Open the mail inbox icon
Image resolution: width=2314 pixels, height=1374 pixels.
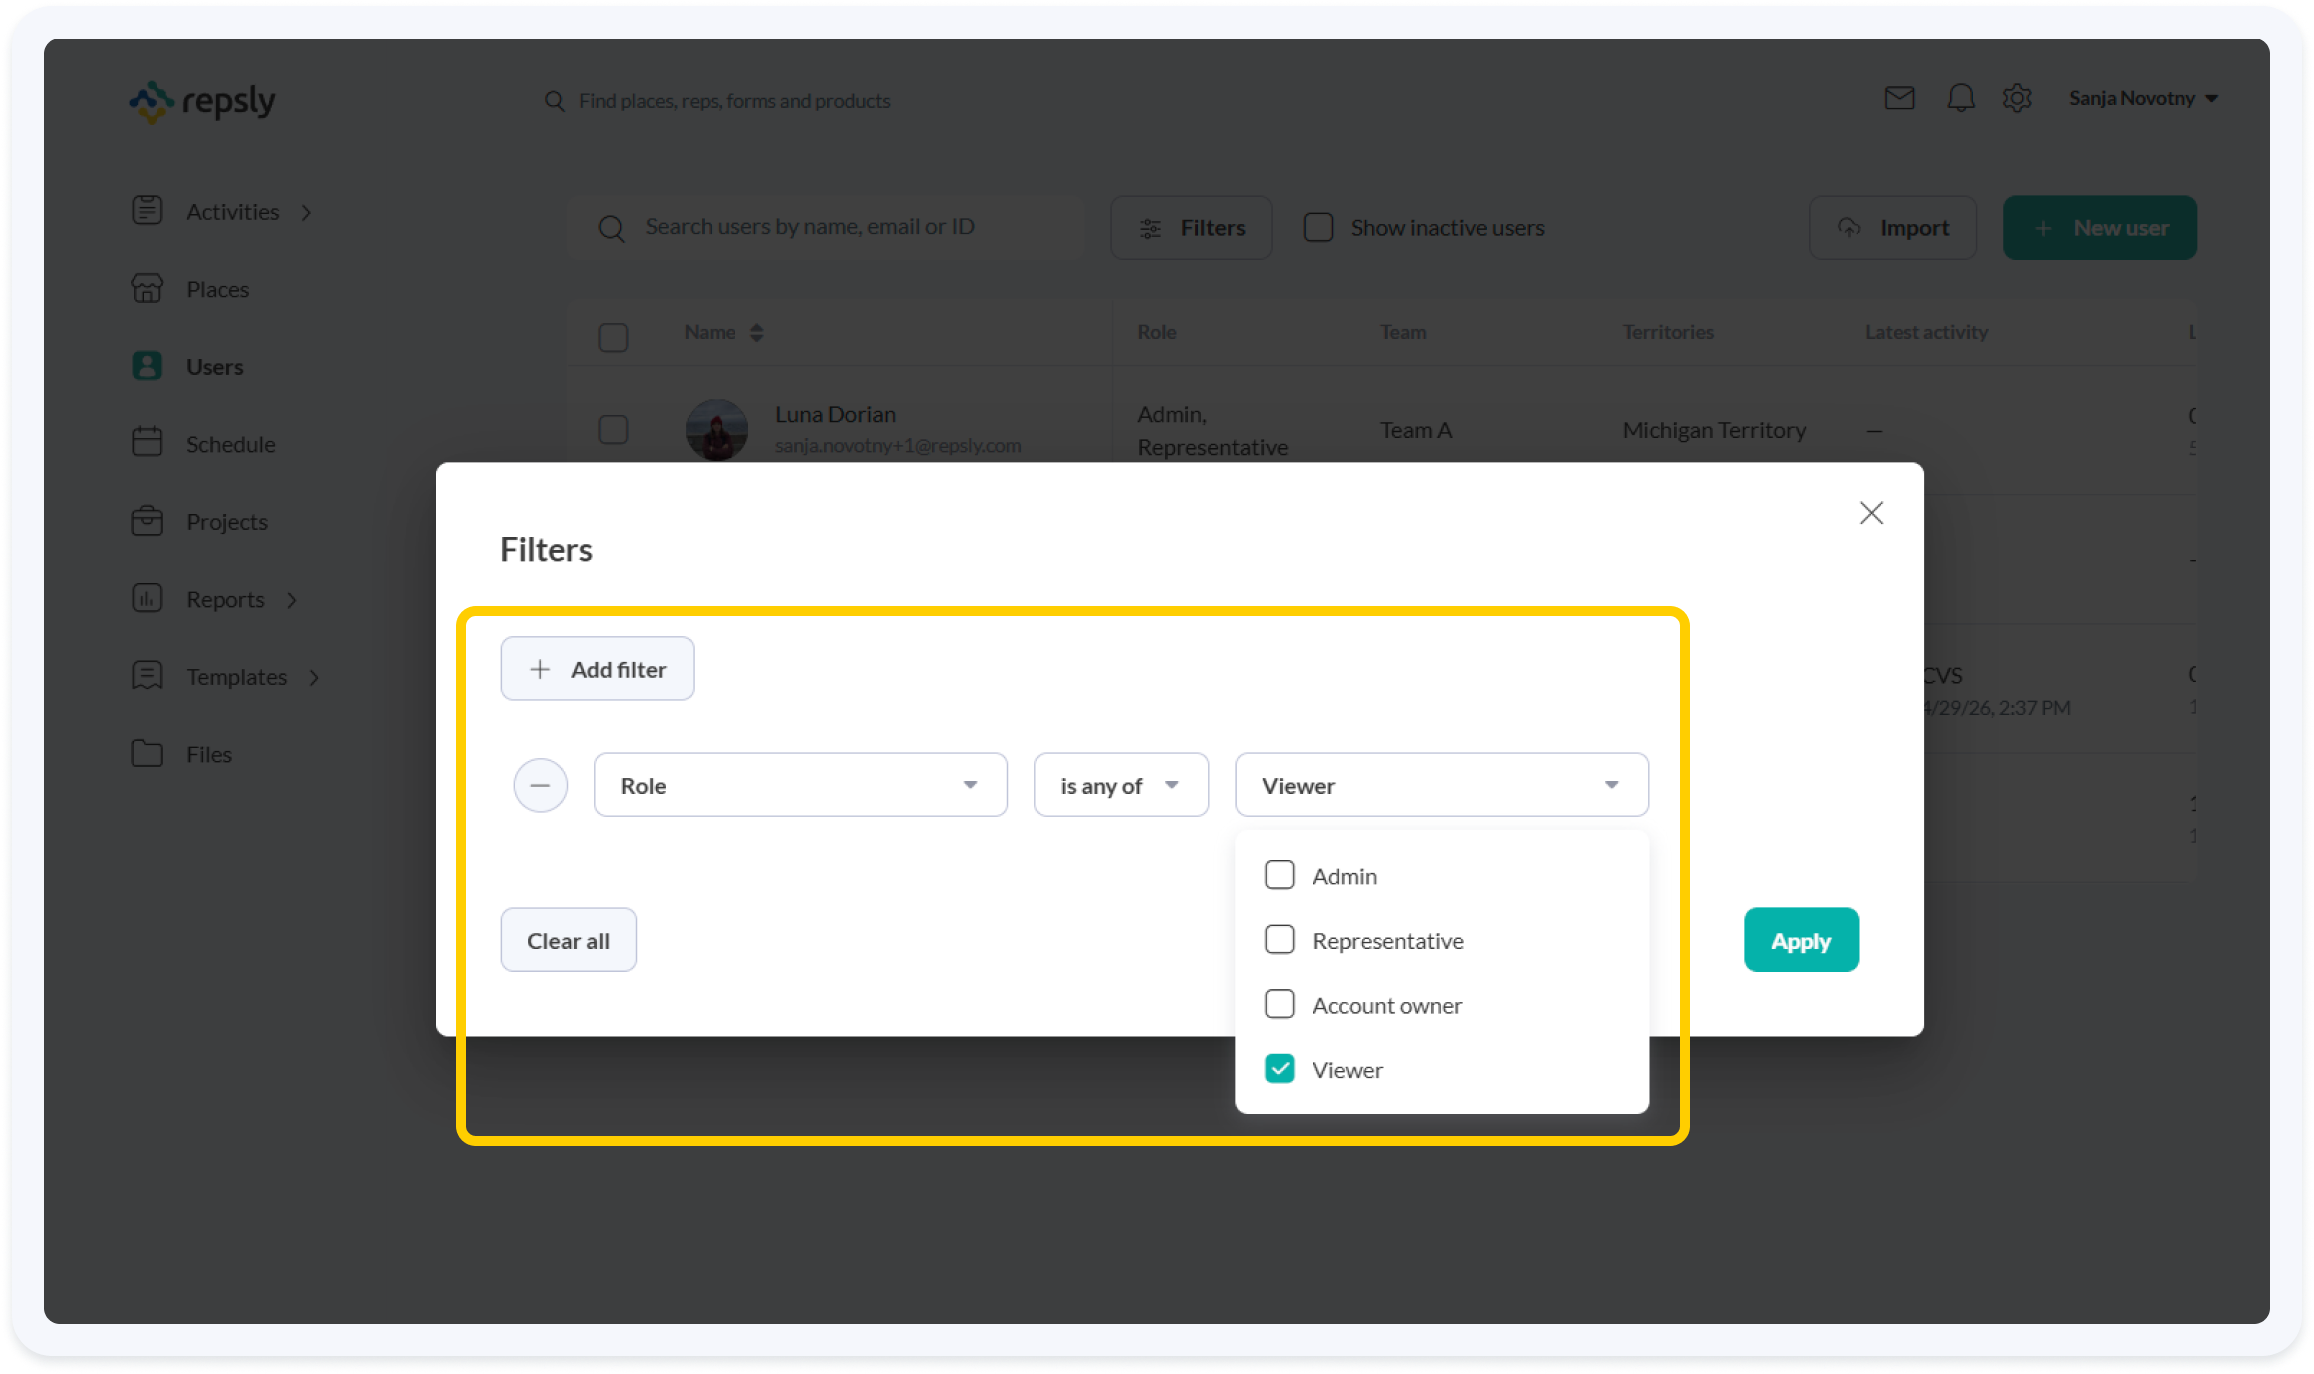pyautogui.click(x=1899, y=98)
